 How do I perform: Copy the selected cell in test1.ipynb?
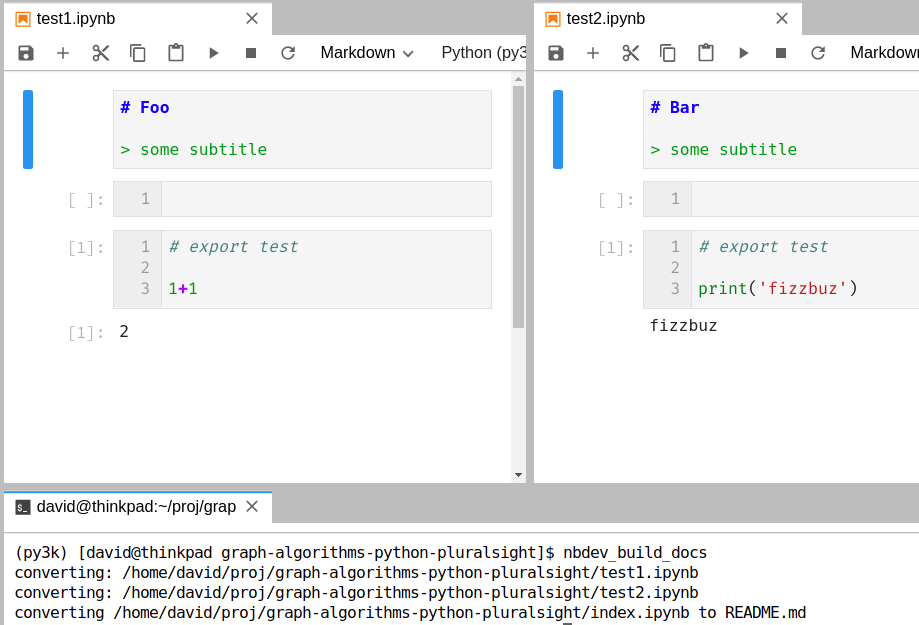click(138, 53)
